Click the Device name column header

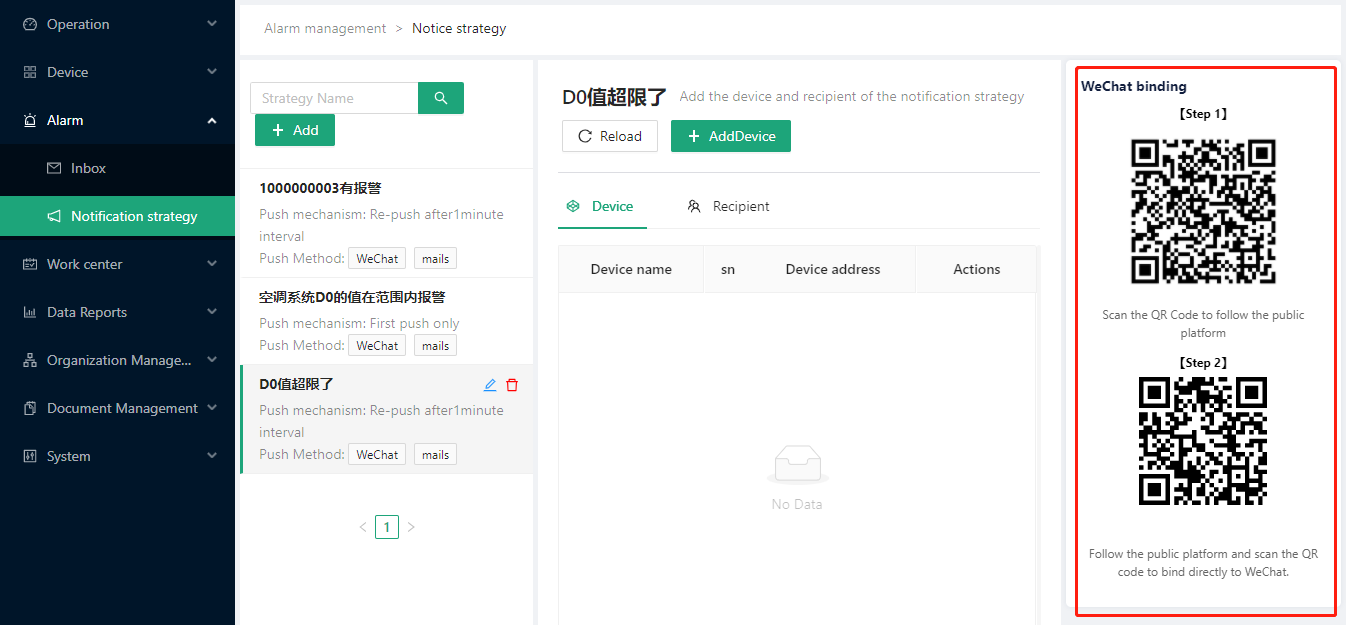tap(631, 269)
